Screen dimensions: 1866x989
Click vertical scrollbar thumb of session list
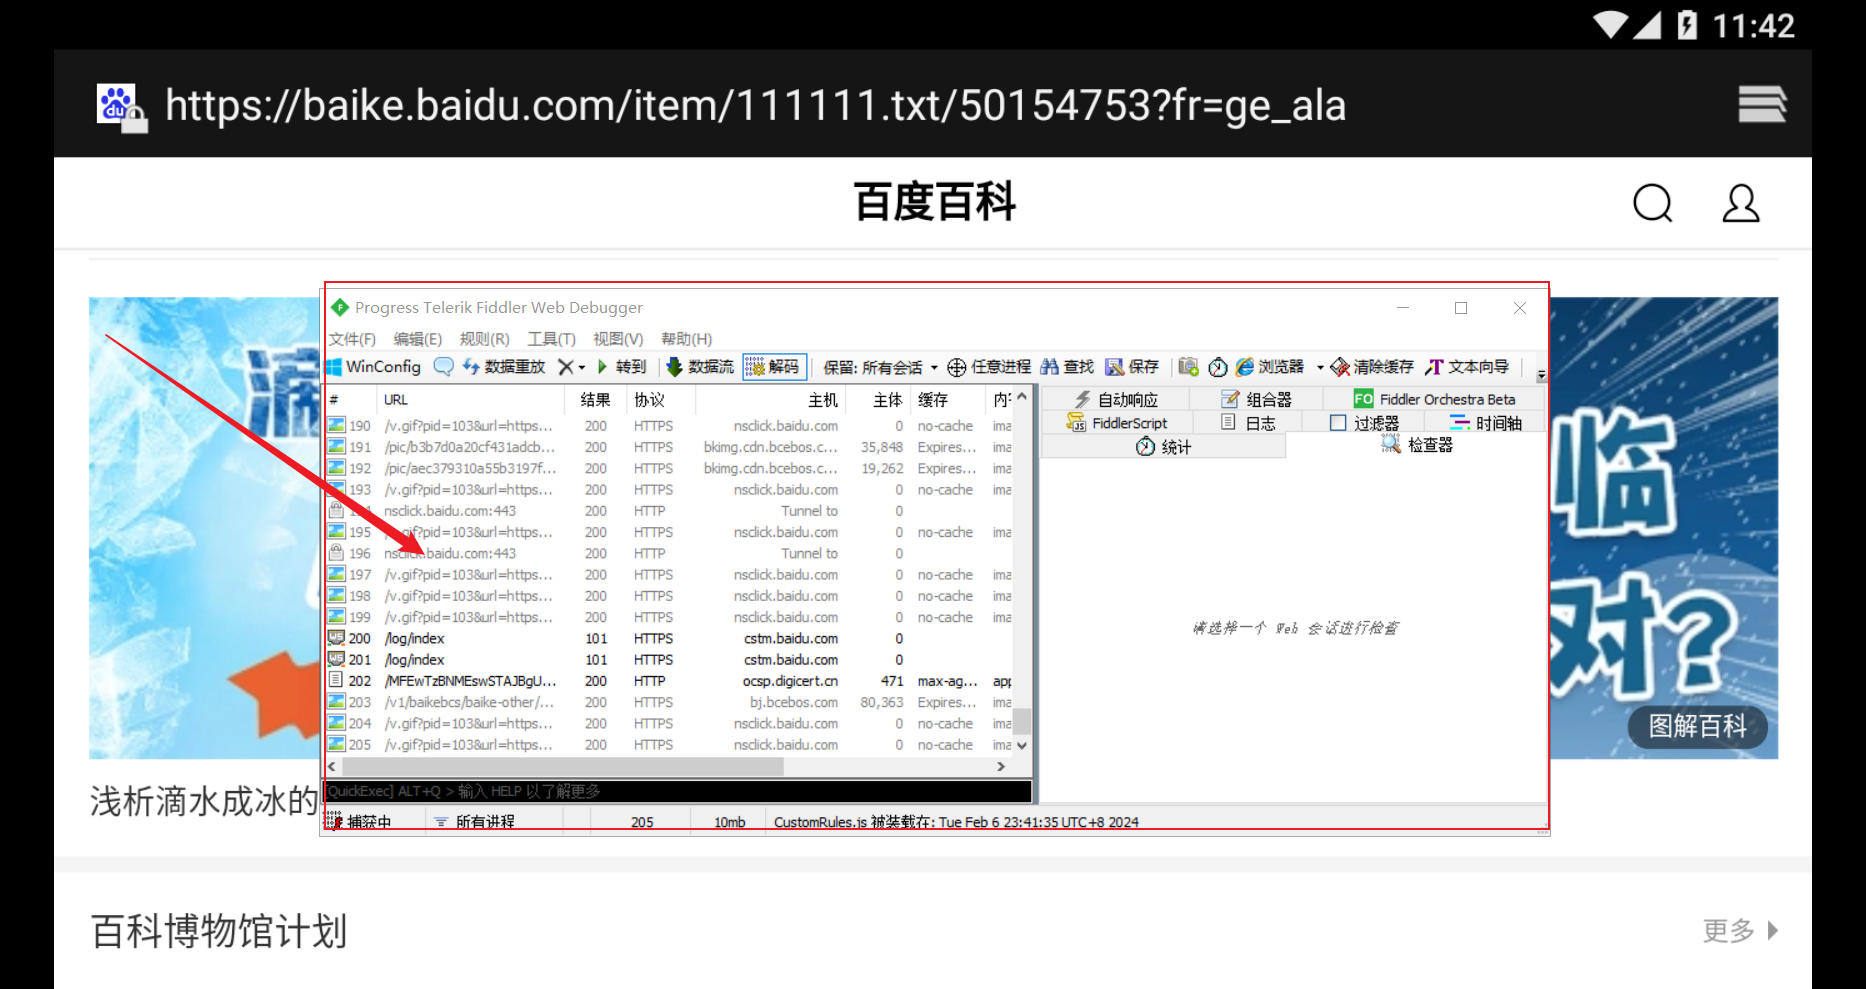[x=1022, y=721]
